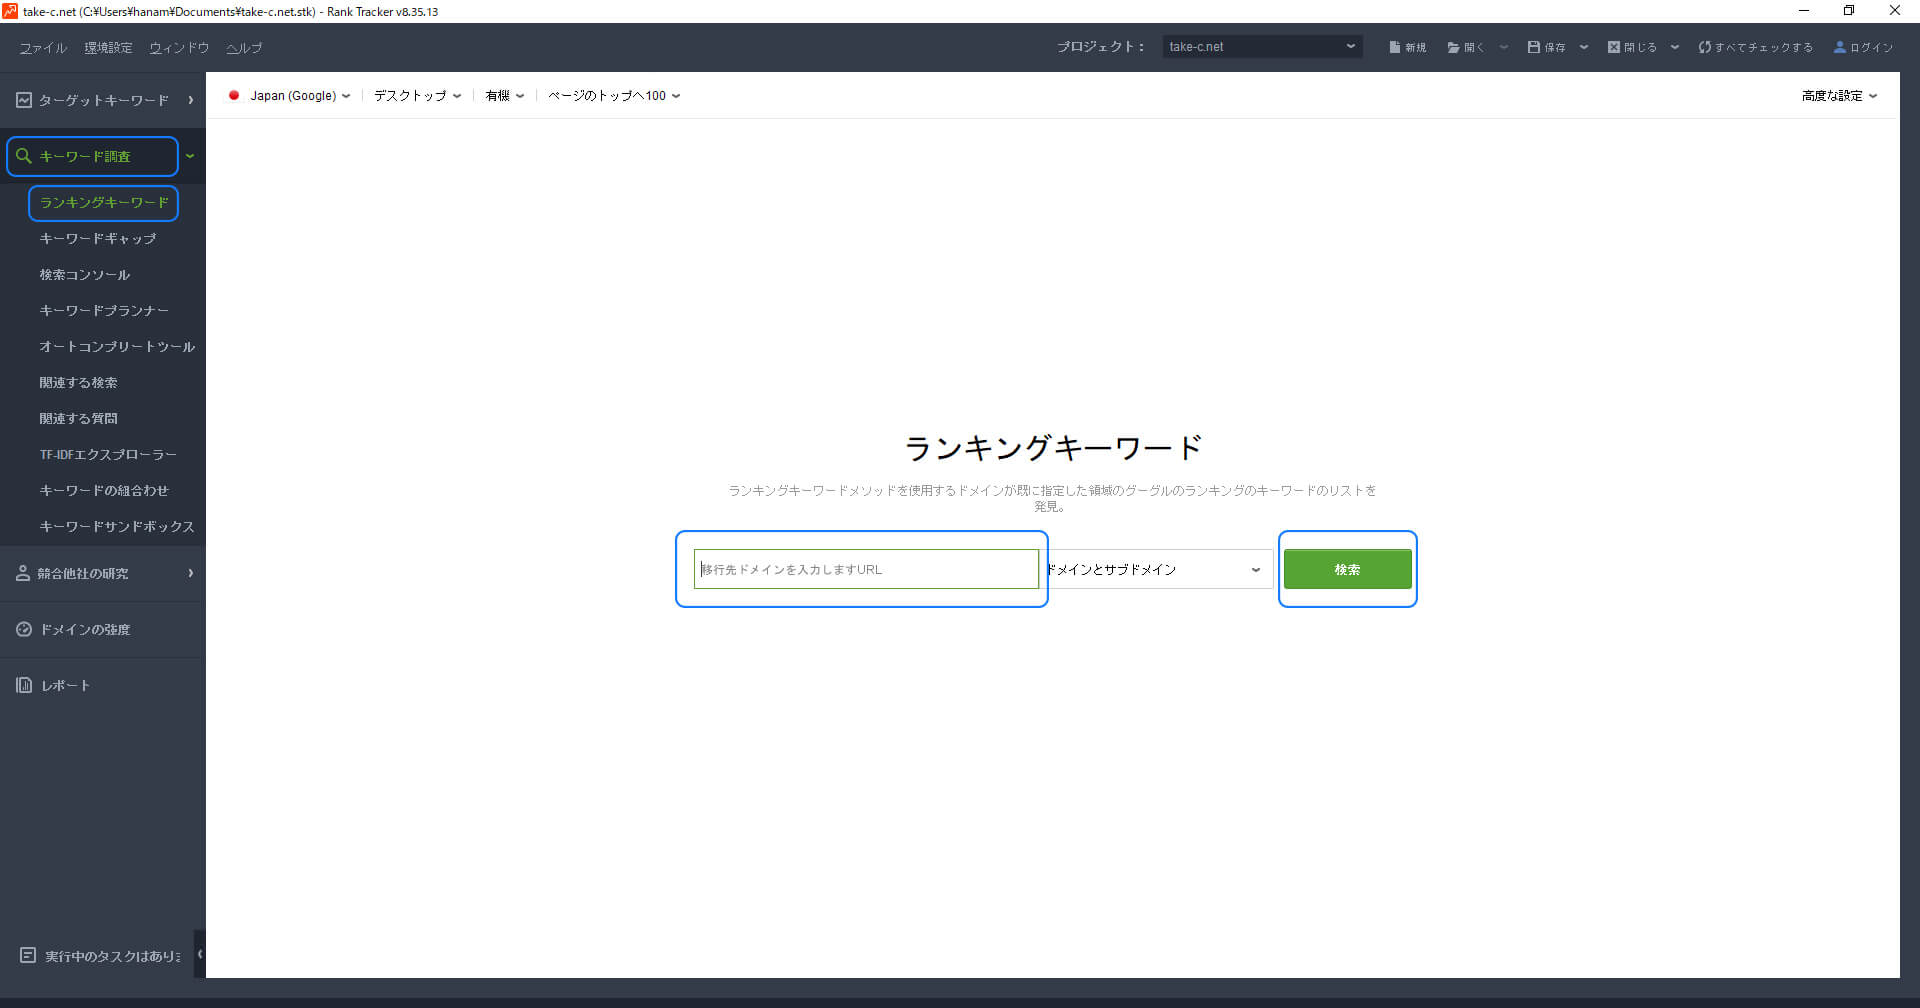The width and height of the screenshot is (1920, 1008).
Task: Select TF-IDFエクスプローラー in sidebar
Action: (108, 454)
